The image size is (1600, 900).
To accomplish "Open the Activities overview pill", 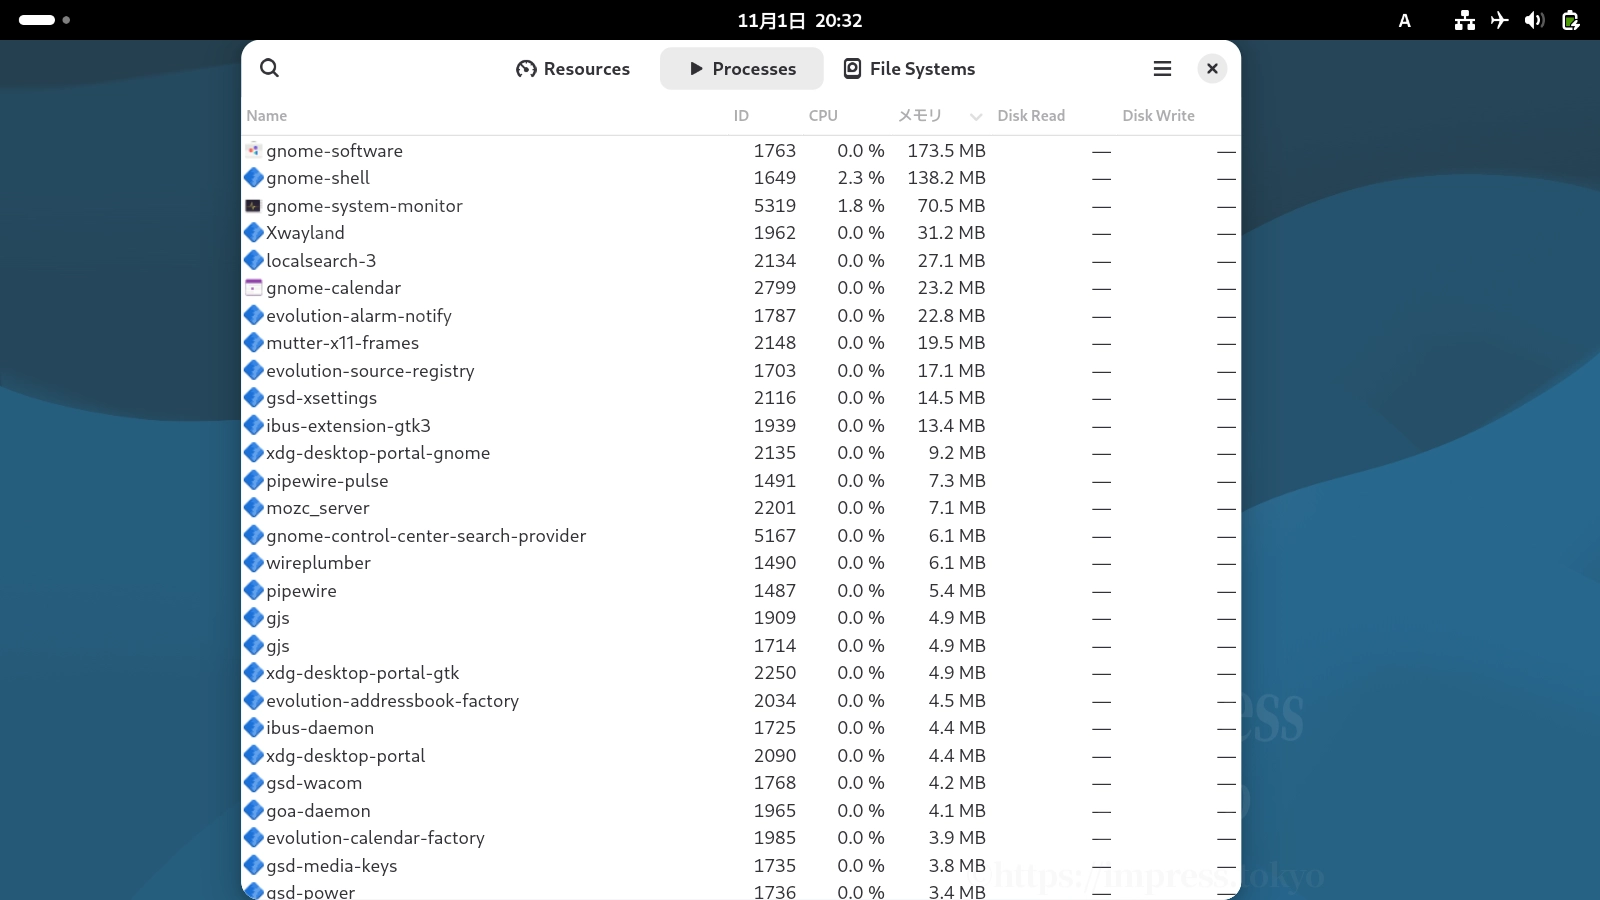I will tap(44, 20).
